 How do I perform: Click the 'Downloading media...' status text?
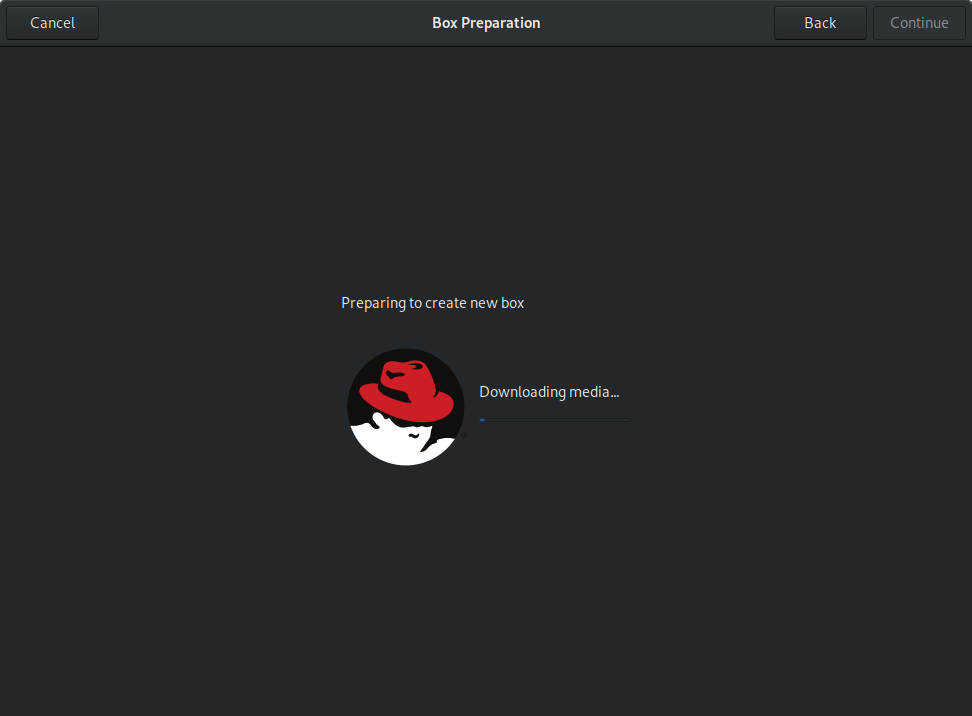549,392
